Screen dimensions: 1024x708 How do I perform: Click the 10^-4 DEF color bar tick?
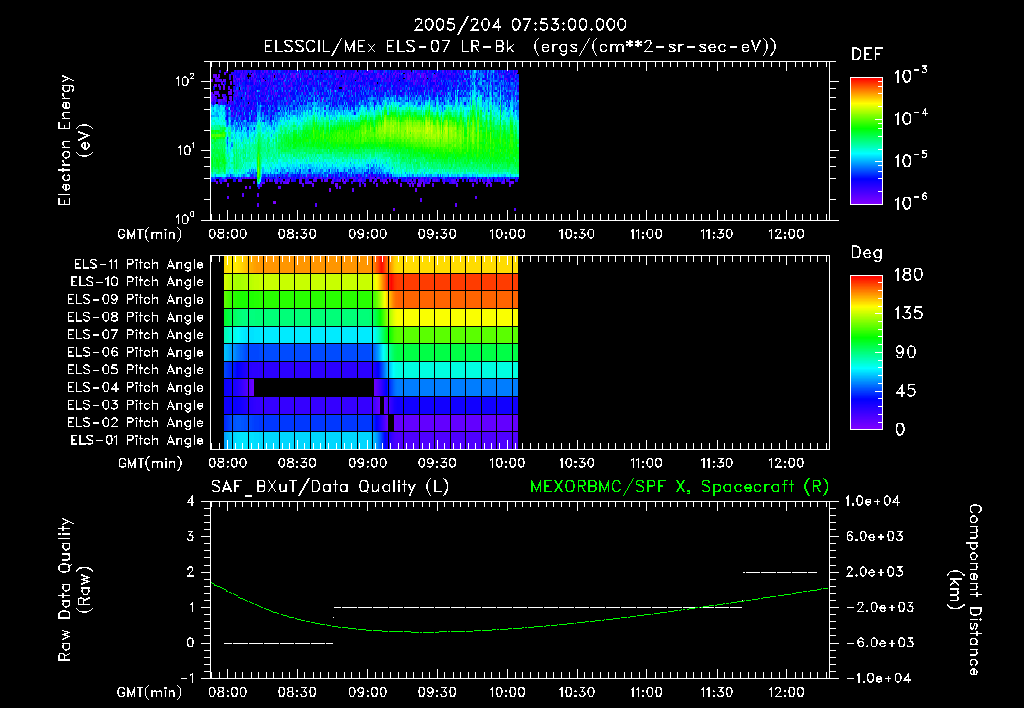[910, 118]
